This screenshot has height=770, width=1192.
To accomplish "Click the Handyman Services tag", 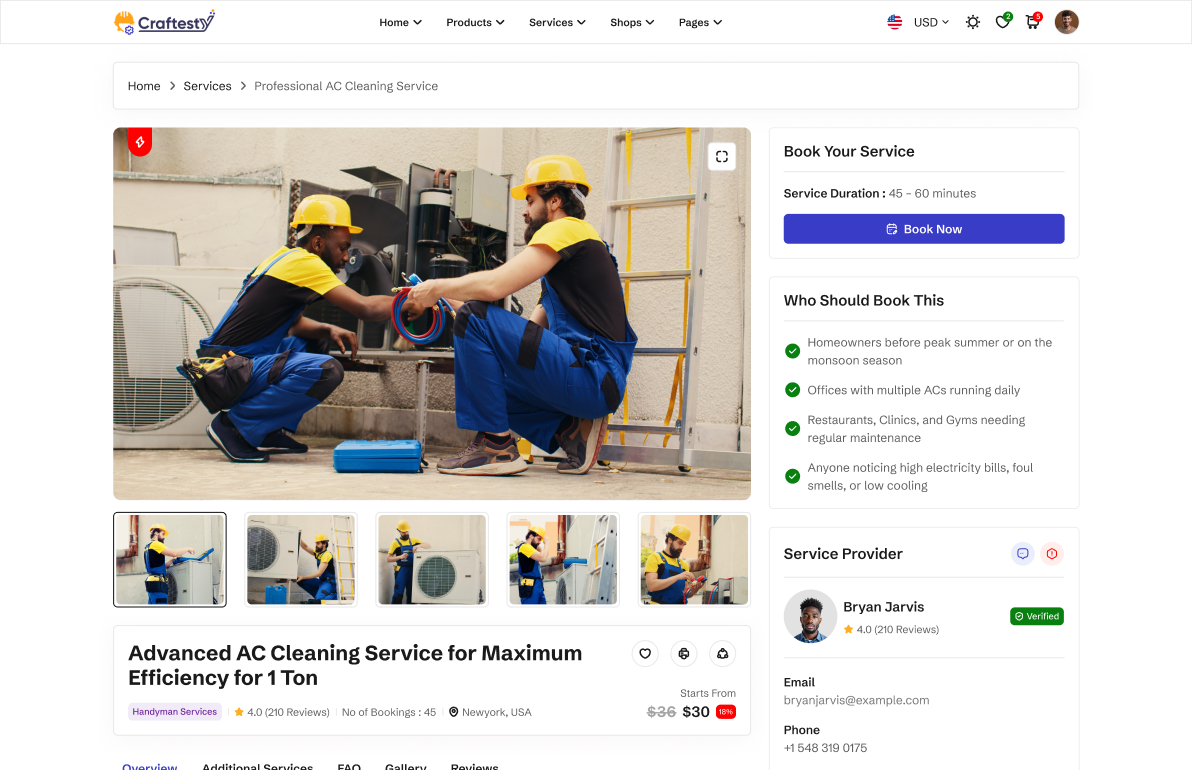I will click(x=175, y=712).
